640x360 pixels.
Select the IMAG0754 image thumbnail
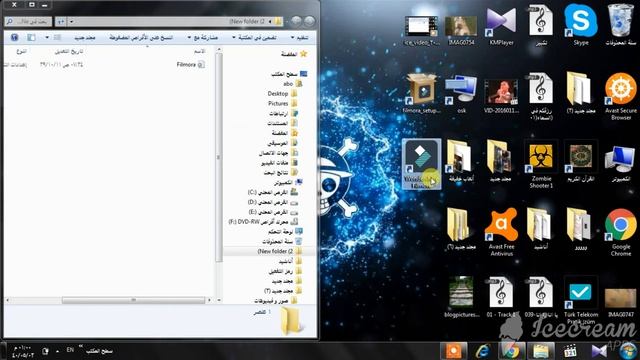point(461,29)
